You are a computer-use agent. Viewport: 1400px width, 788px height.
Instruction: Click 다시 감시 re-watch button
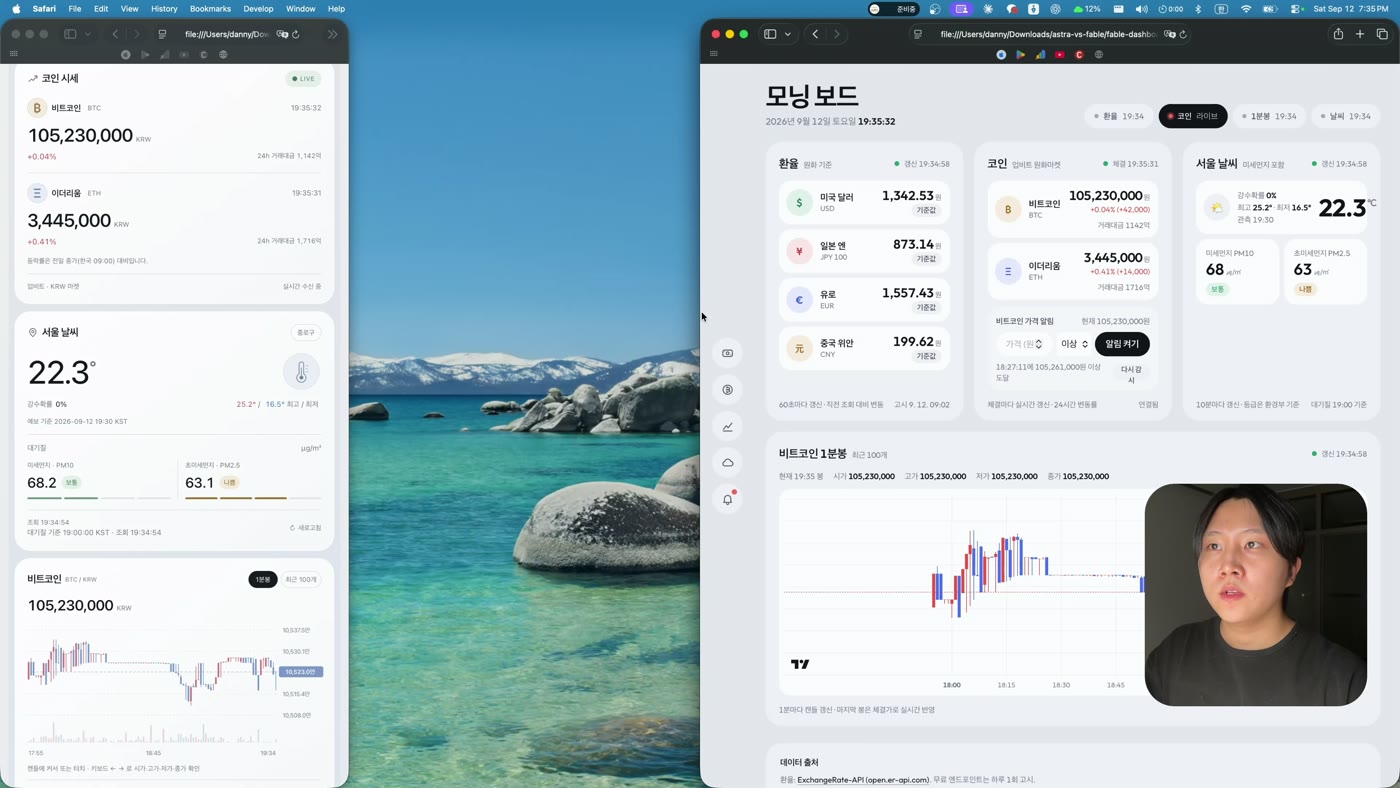point(1131,374)
